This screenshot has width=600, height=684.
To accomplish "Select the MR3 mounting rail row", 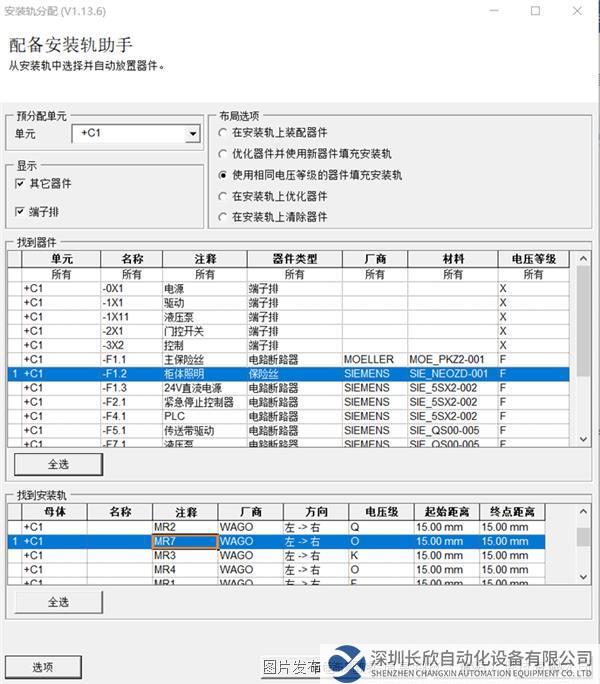I will pyautogui.click(x=200, y=556).
